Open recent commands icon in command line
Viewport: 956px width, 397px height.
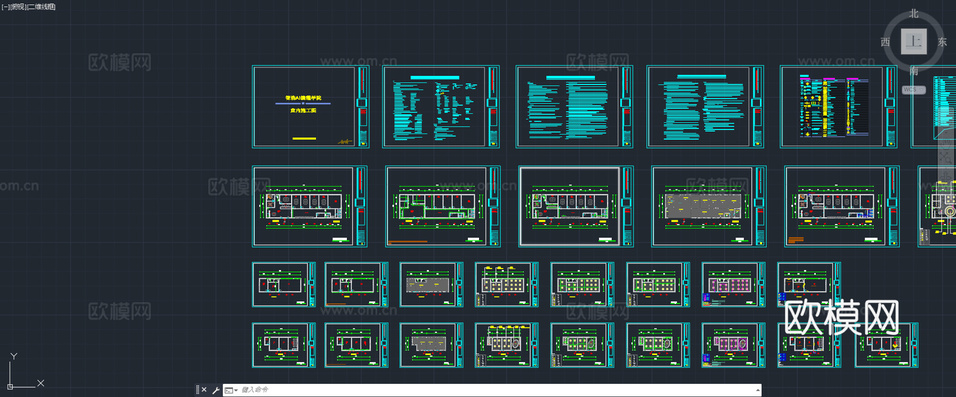tap(230, 390)
